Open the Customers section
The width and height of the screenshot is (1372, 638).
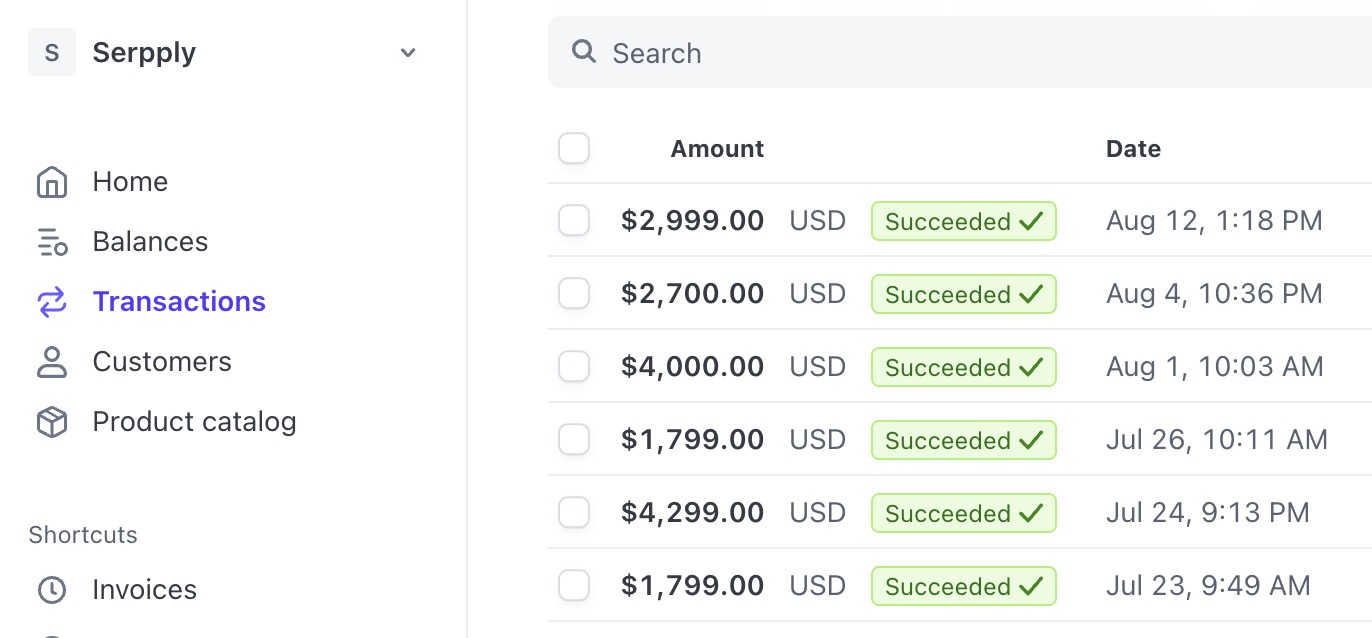(x=162, y=362)
